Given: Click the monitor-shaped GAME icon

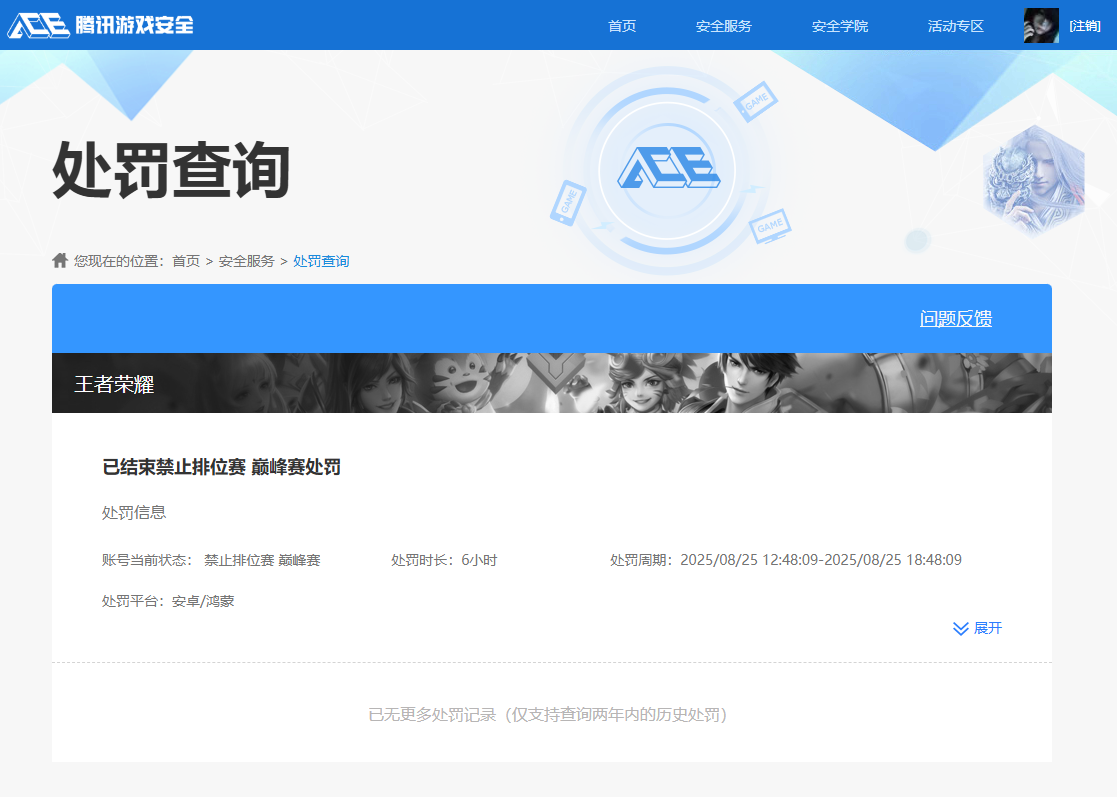Looking at the screenshot, I should (770, 226).
